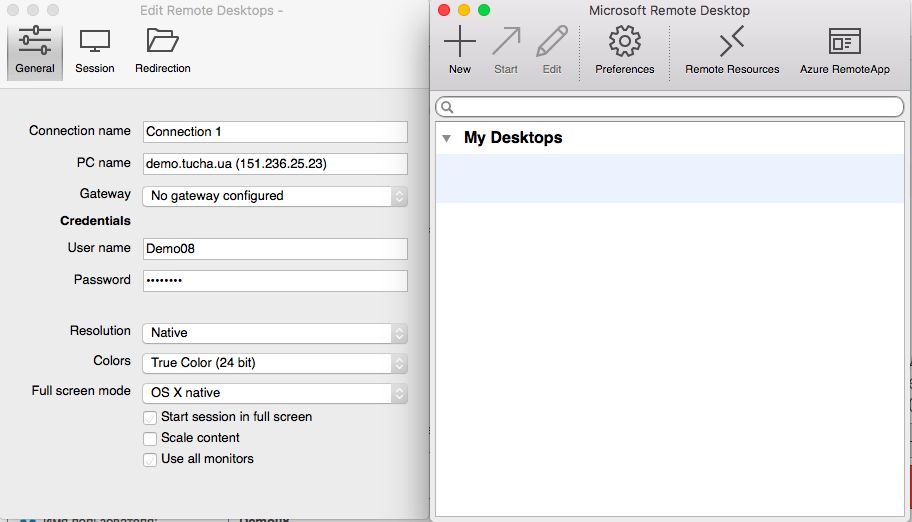The height and width of the screenshot is (522, 912).
Task: Open the Gateway dropdown
Action: click(x=275, y=196)
